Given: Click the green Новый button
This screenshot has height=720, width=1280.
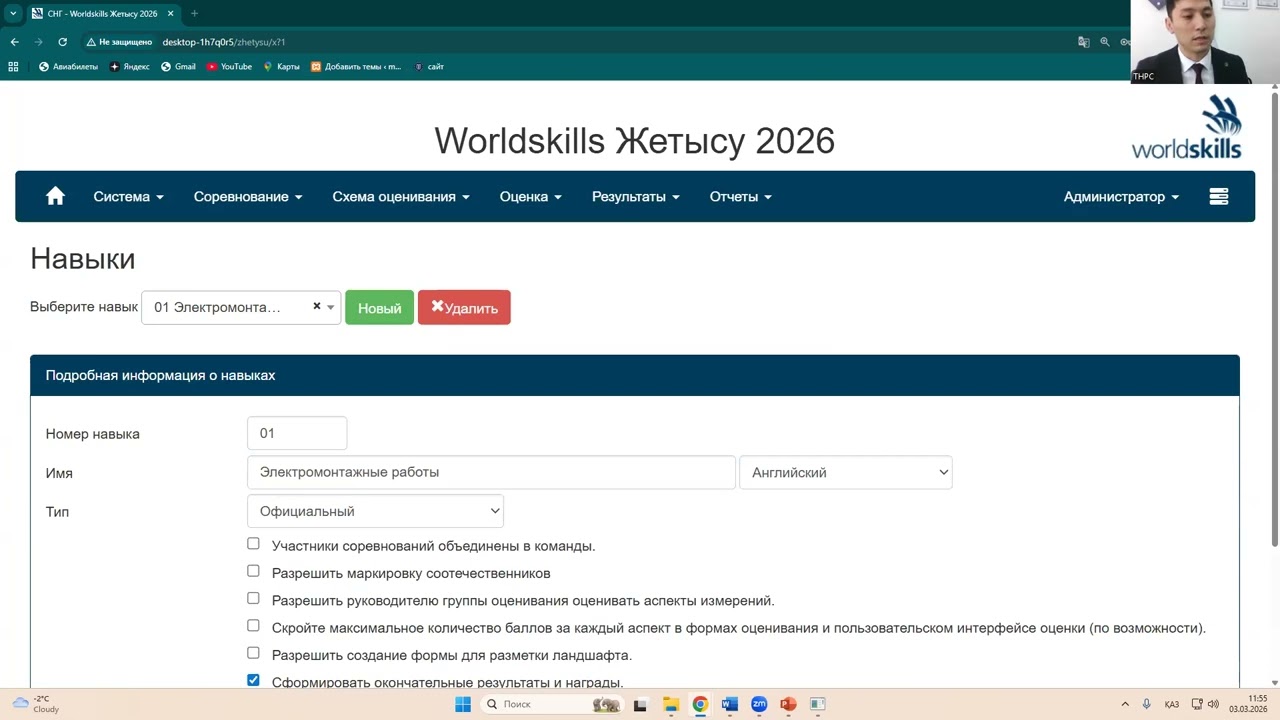Looking at the screenshot, I should (379, 308).
